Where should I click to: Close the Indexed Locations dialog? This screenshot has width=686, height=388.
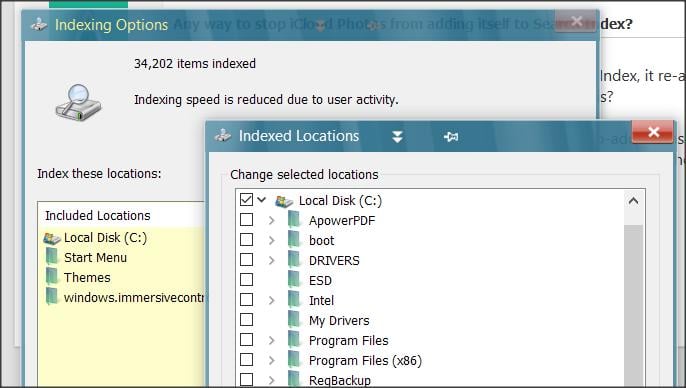tap(653, 132)
